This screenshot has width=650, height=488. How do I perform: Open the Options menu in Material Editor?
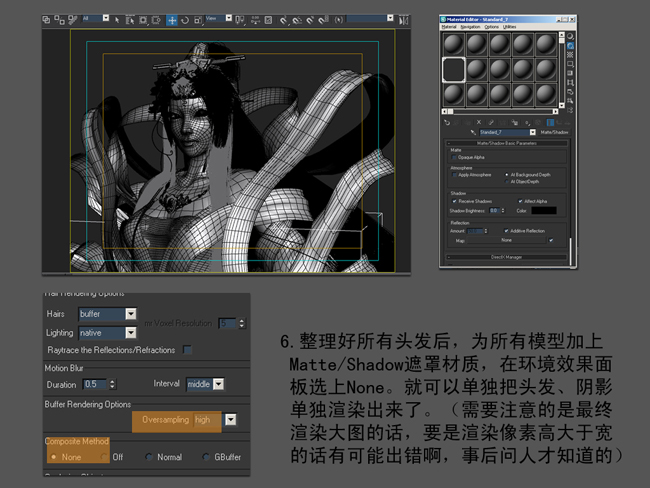[x=492, y=27]
